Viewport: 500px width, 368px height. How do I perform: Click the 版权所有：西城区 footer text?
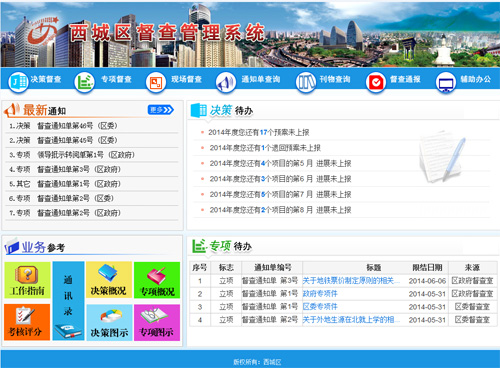click(x=257, y=362)
